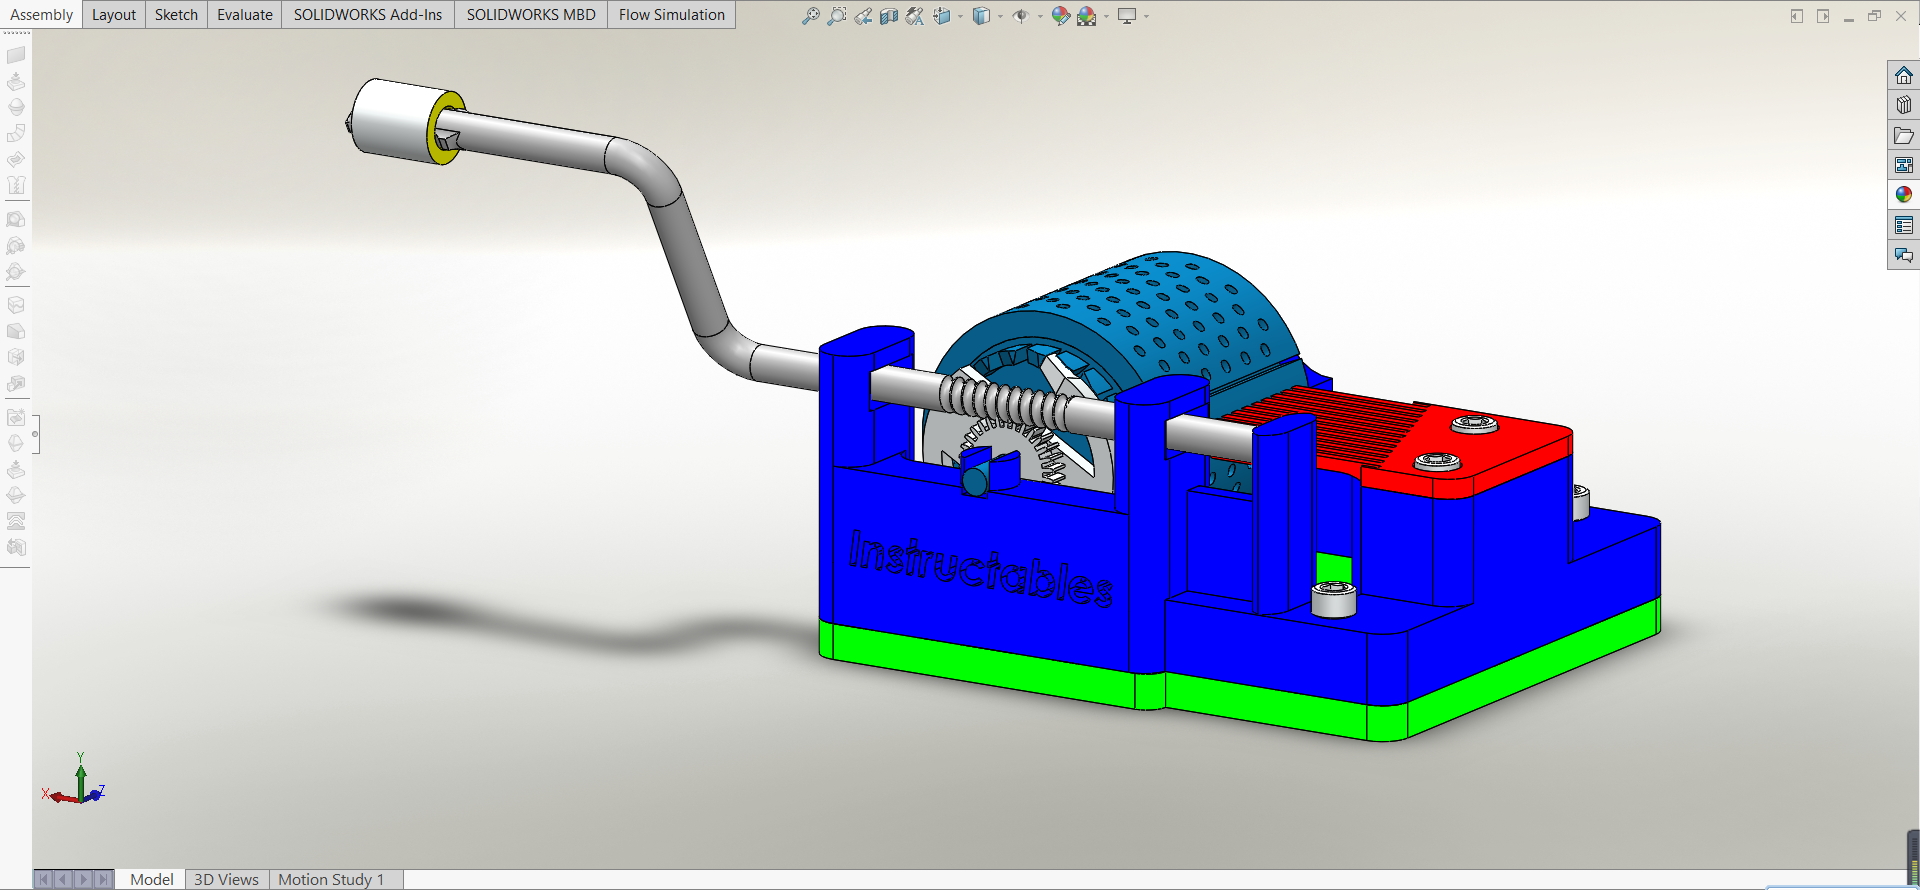1920x890 pixels.
Task: Click the Edit Appearance icon
Action: coord(1060,16)
